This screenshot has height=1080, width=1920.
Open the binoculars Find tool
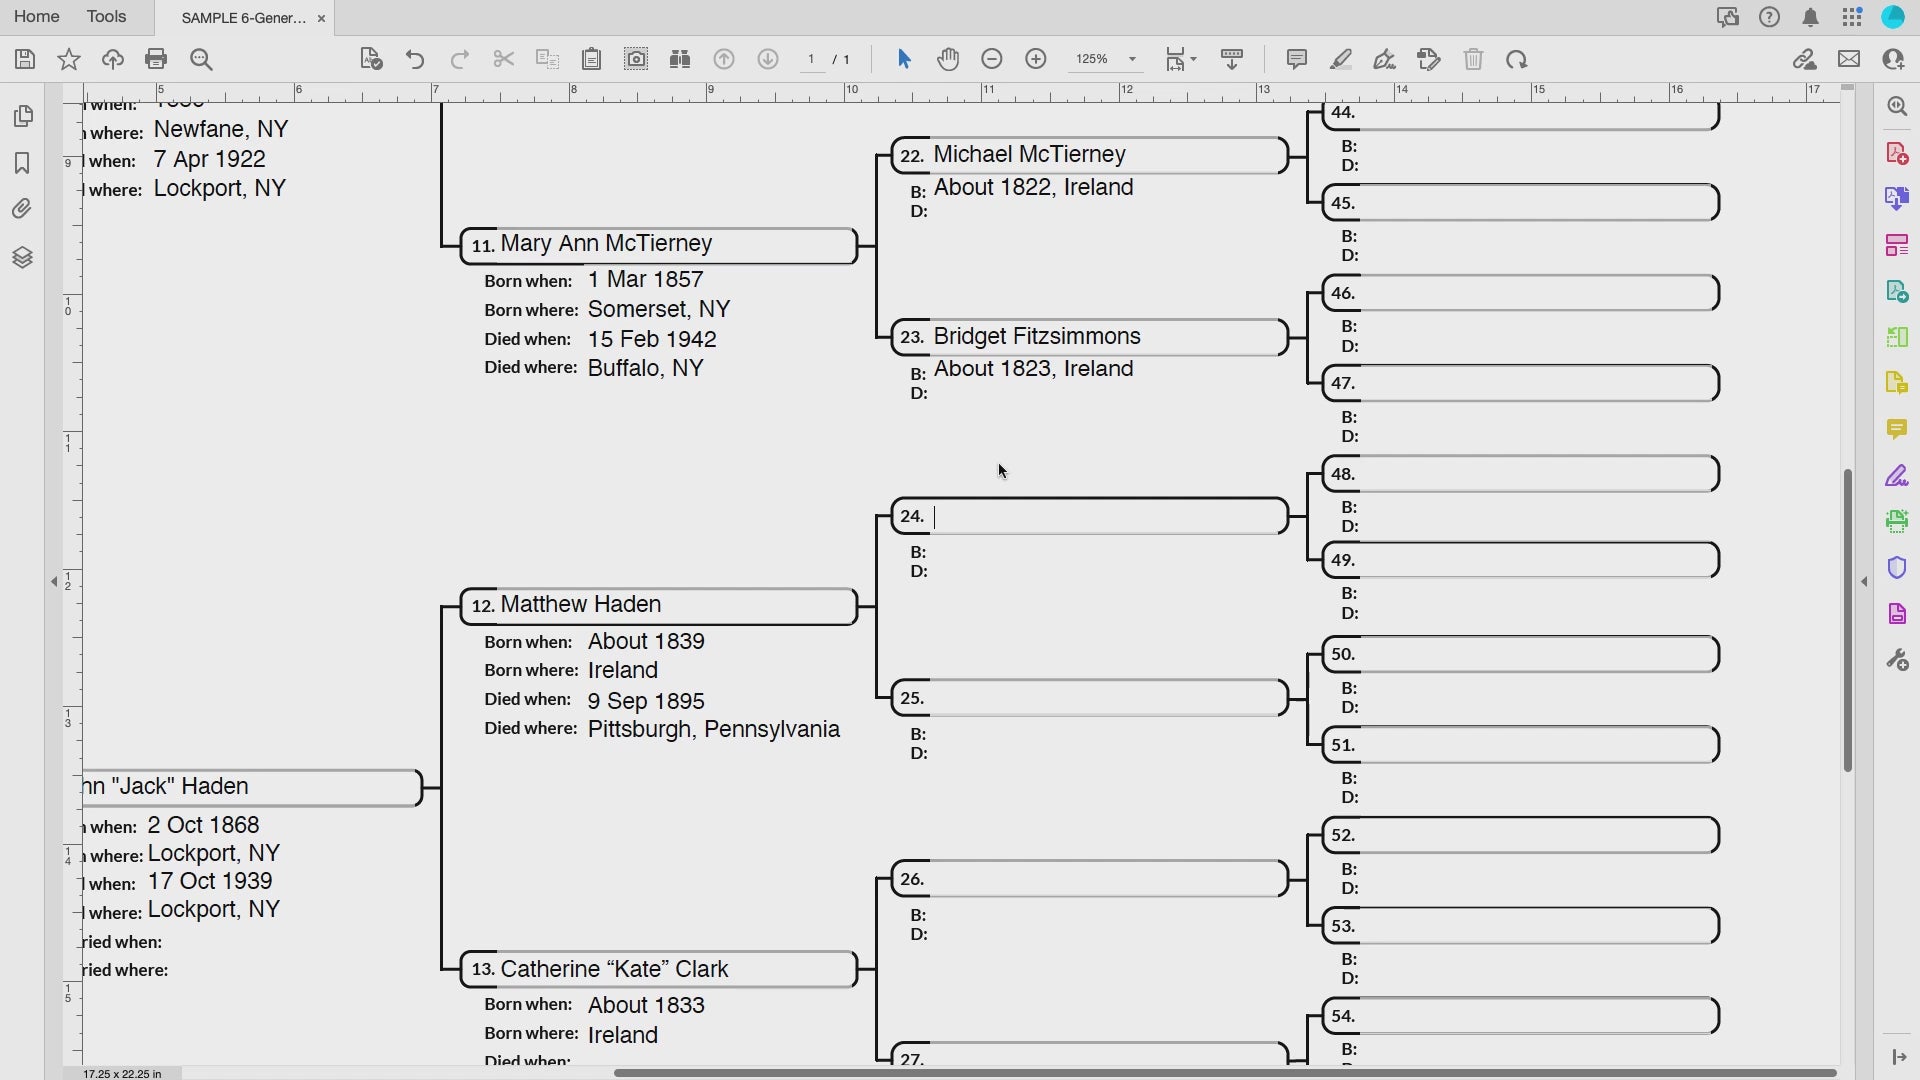pyautogui.click(x=680, y=60)
